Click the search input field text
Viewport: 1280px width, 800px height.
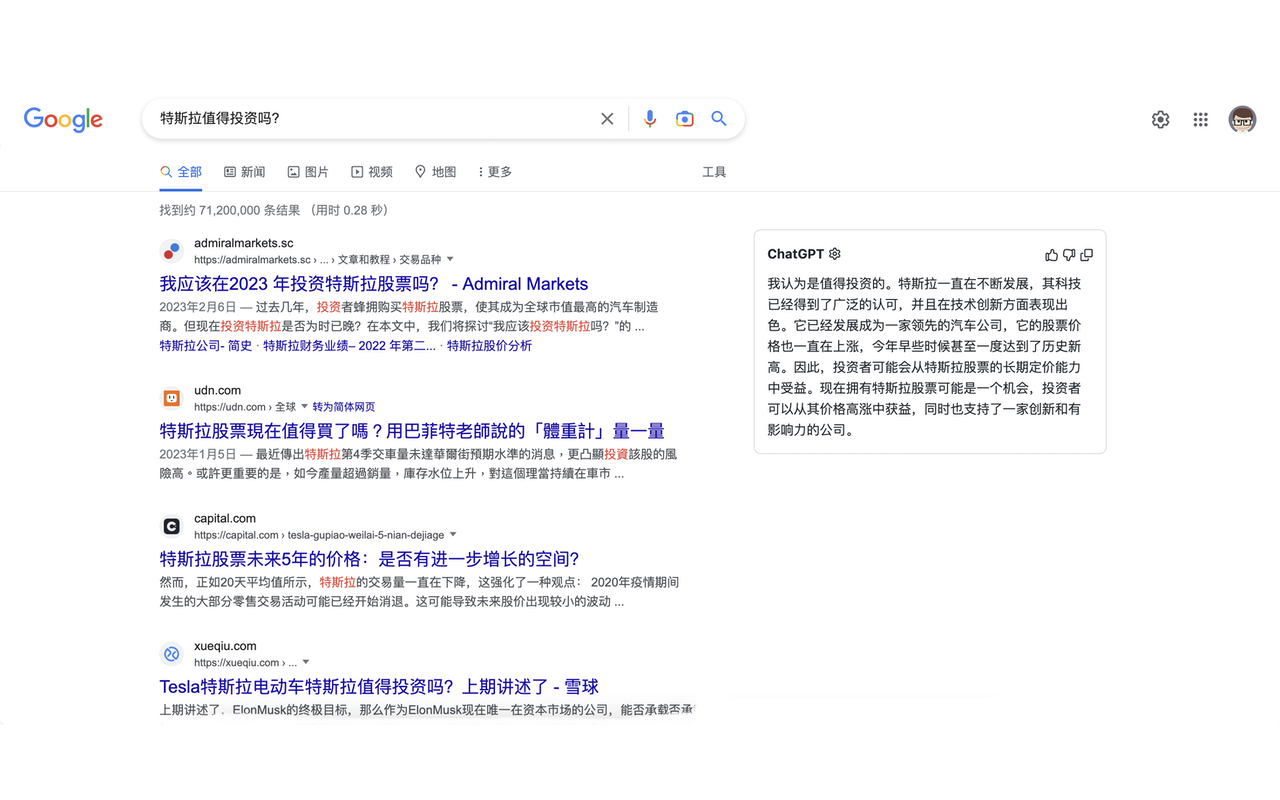[x=220, y=118]
